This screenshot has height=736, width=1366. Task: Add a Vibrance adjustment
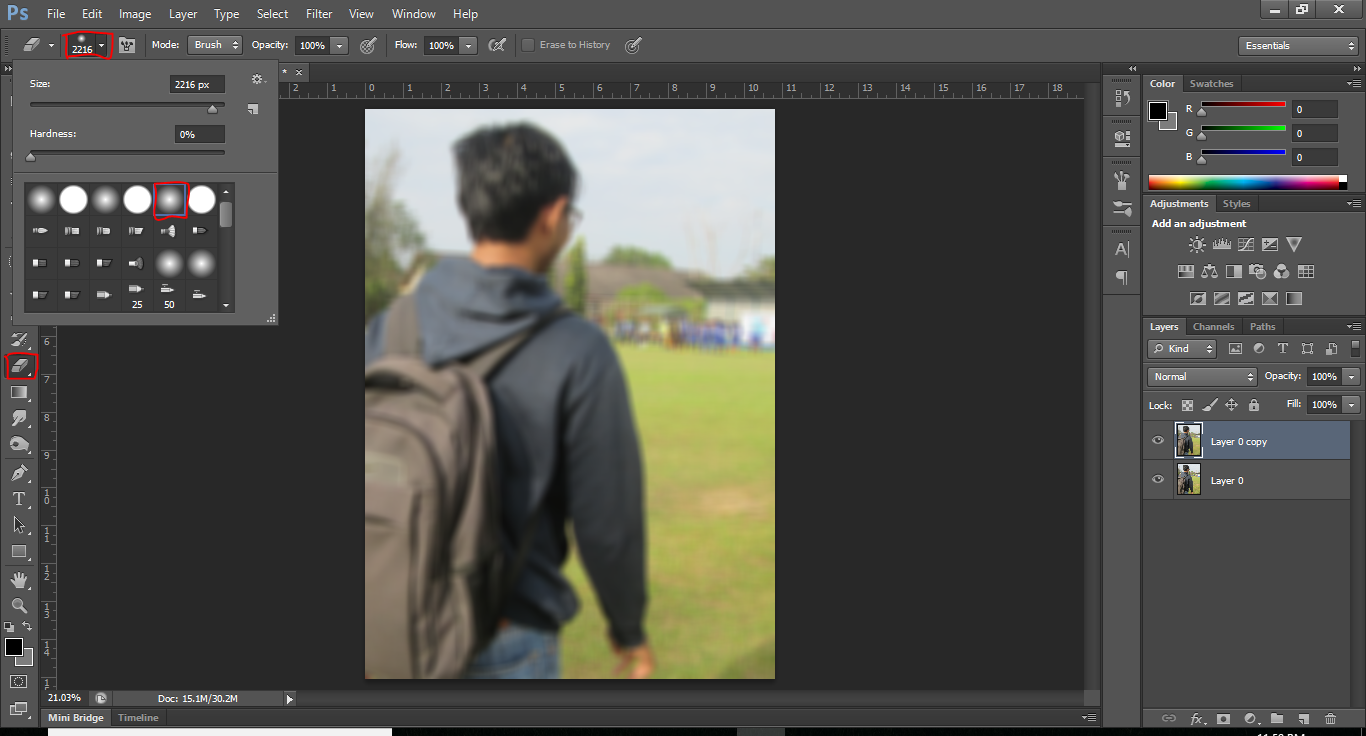pos(1294,244)
